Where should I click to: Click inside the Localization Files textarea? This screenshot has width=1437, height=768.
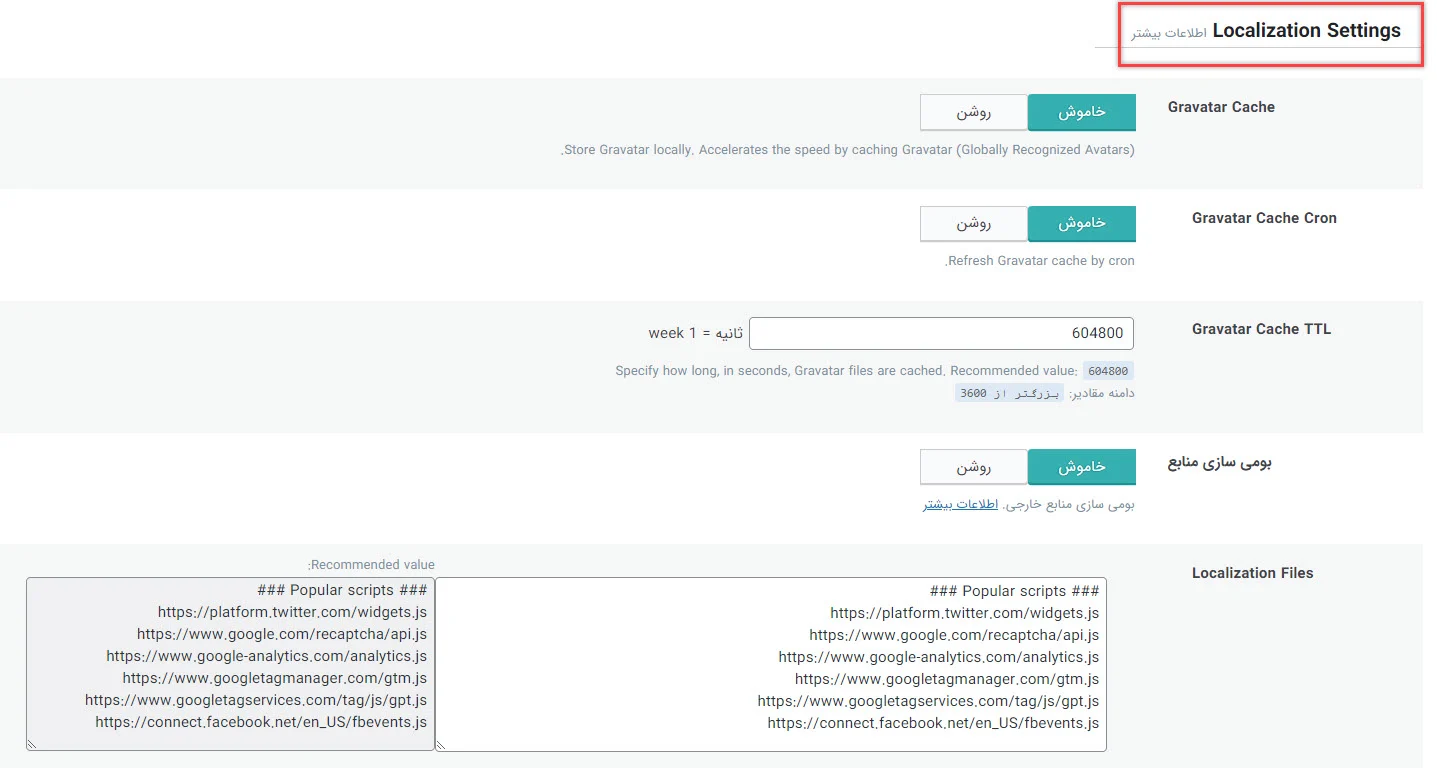click(771, 664)
